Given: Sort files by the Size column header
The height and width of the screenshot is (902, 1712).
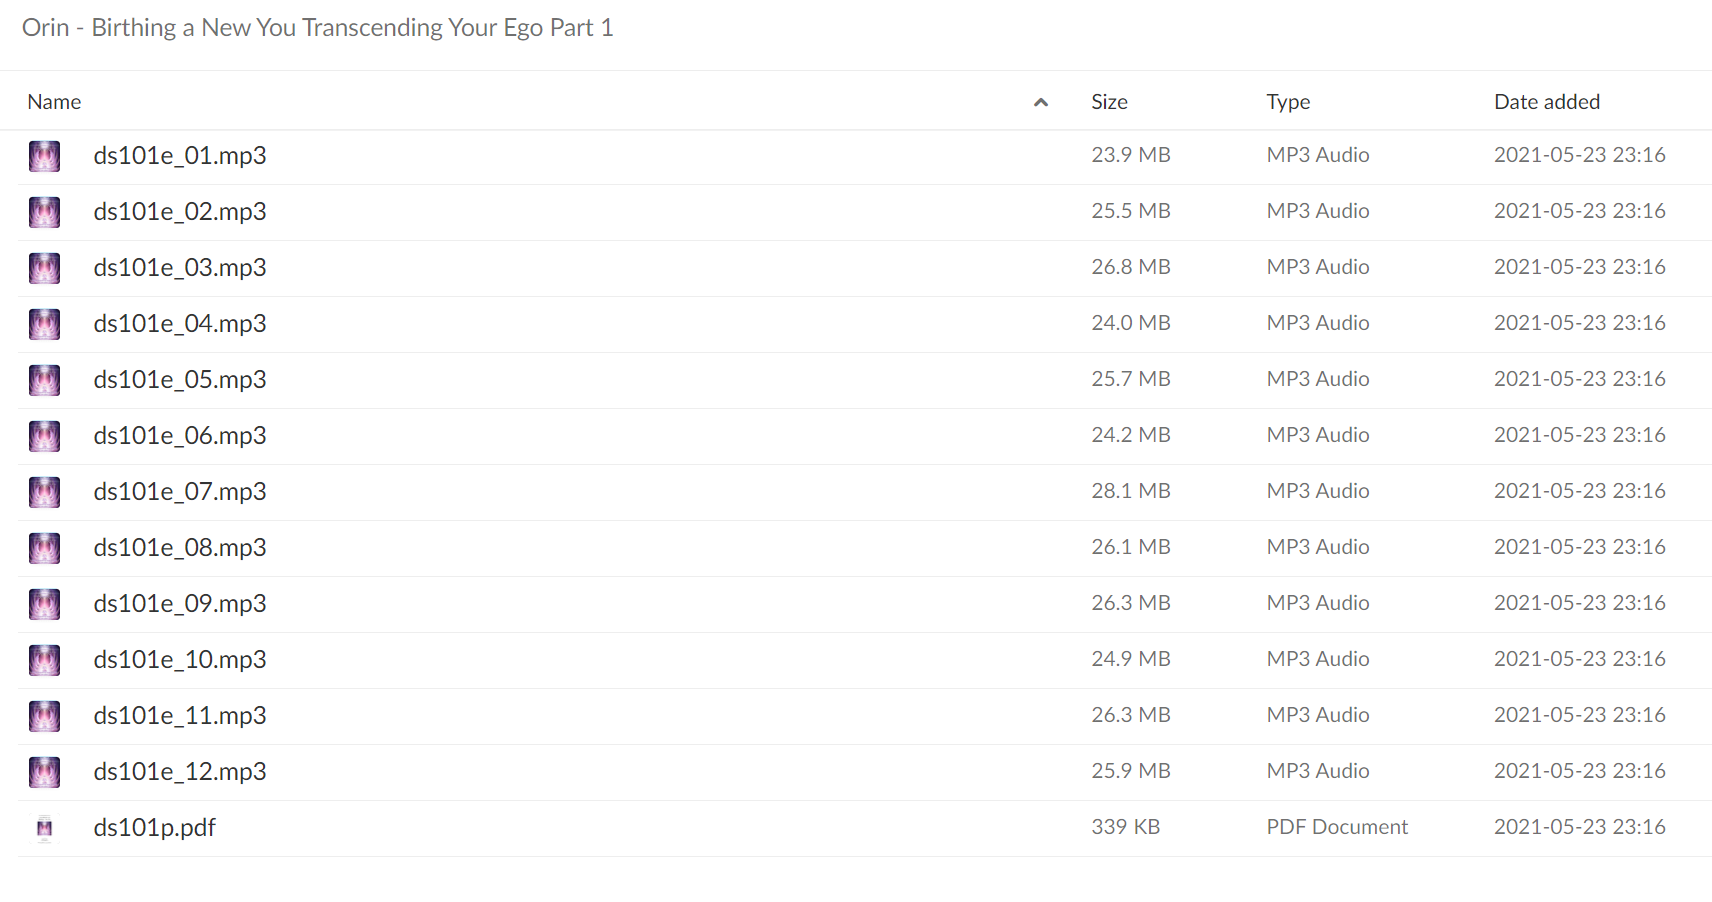Looking at the screenshot, I should click(1109, 102).
